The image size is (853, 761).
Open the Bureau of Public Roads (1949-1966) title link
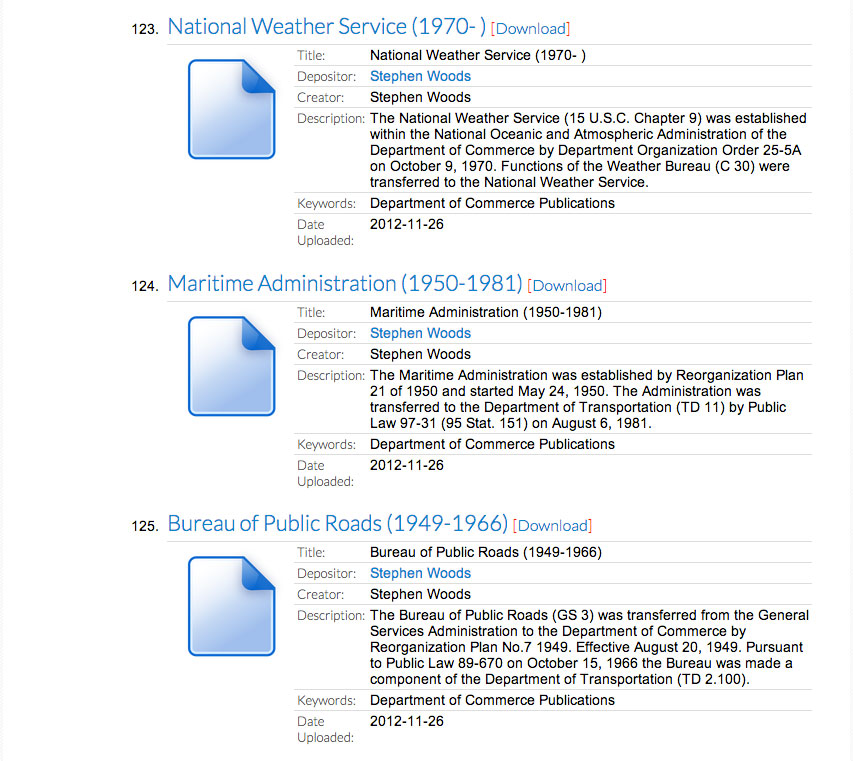point(337,523)
